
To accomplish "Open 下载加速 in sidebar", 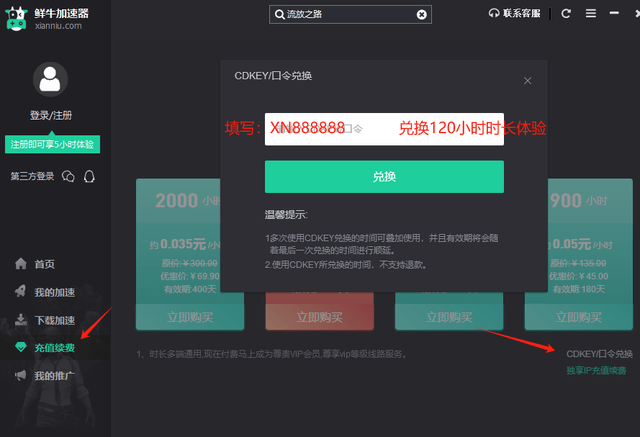I will 54,320.
